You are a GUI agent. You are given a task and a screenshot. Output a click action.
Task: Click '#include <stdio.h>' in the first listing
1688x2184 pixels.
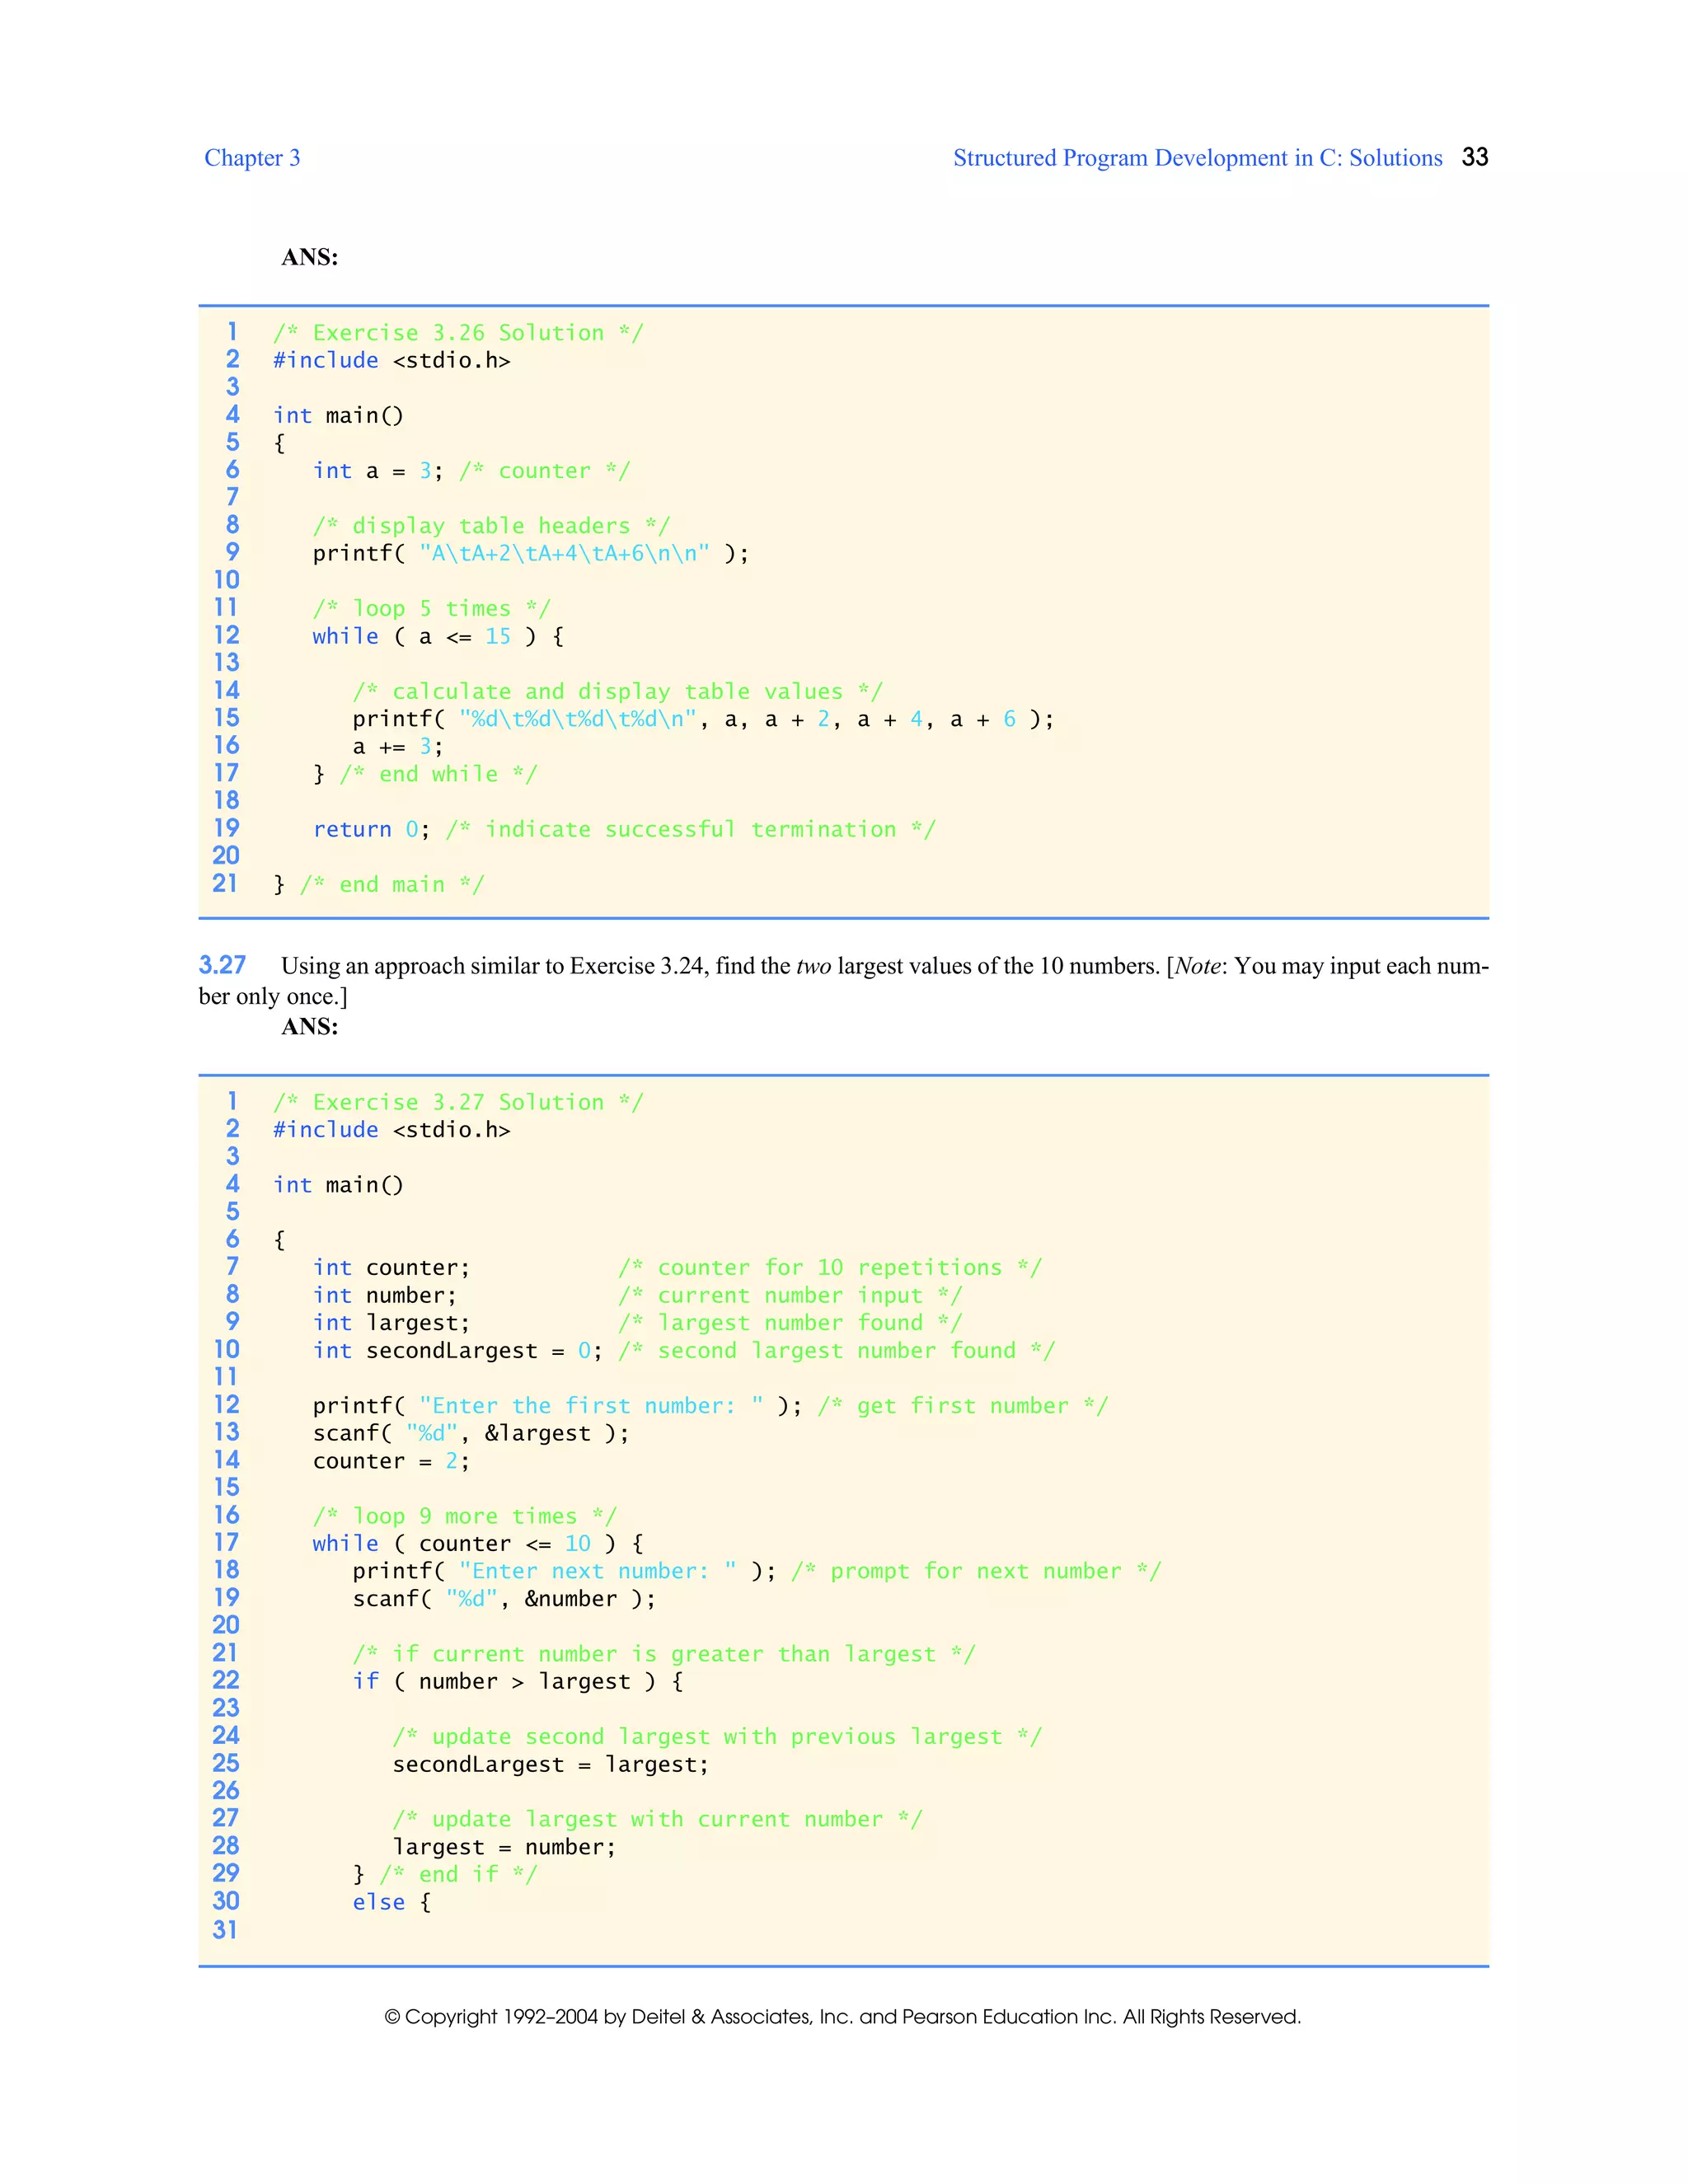391,361
